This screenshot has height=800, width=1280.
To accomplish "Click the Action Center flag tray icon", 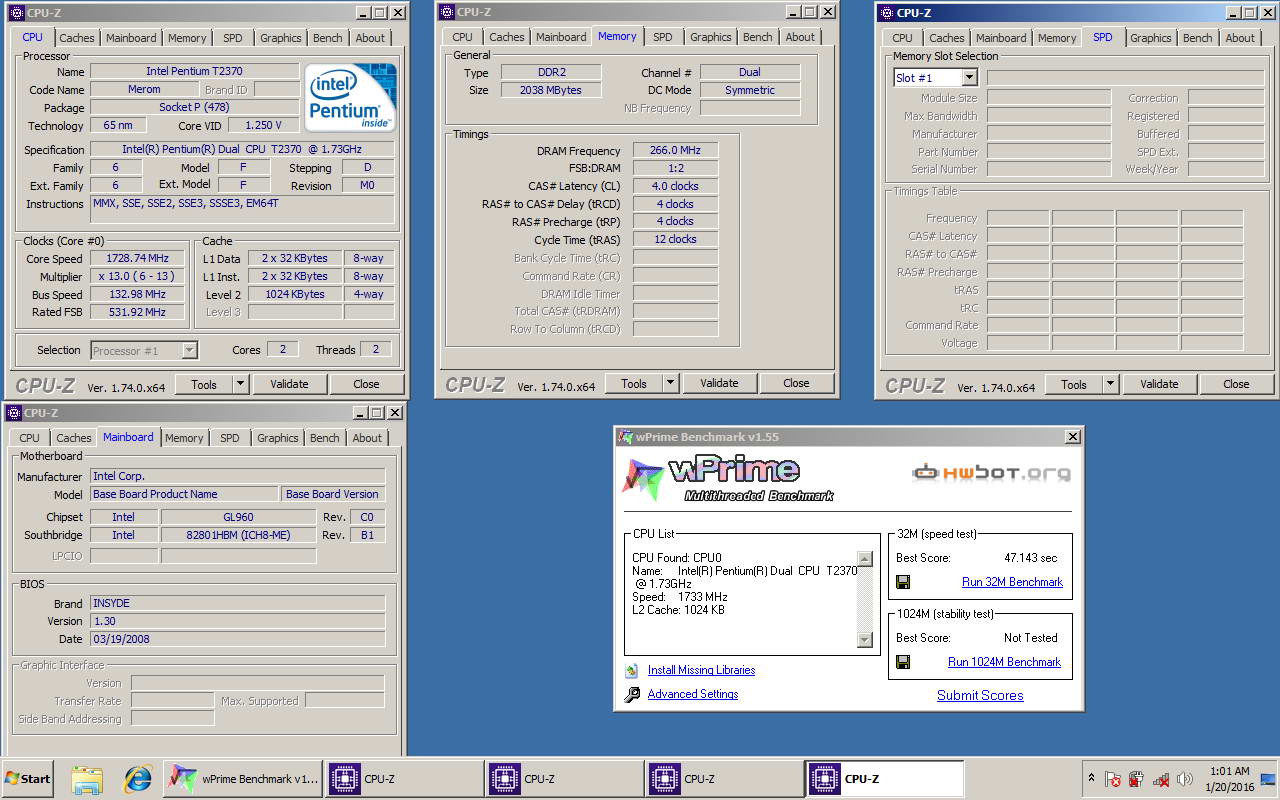I will [x=1112, y=779].
